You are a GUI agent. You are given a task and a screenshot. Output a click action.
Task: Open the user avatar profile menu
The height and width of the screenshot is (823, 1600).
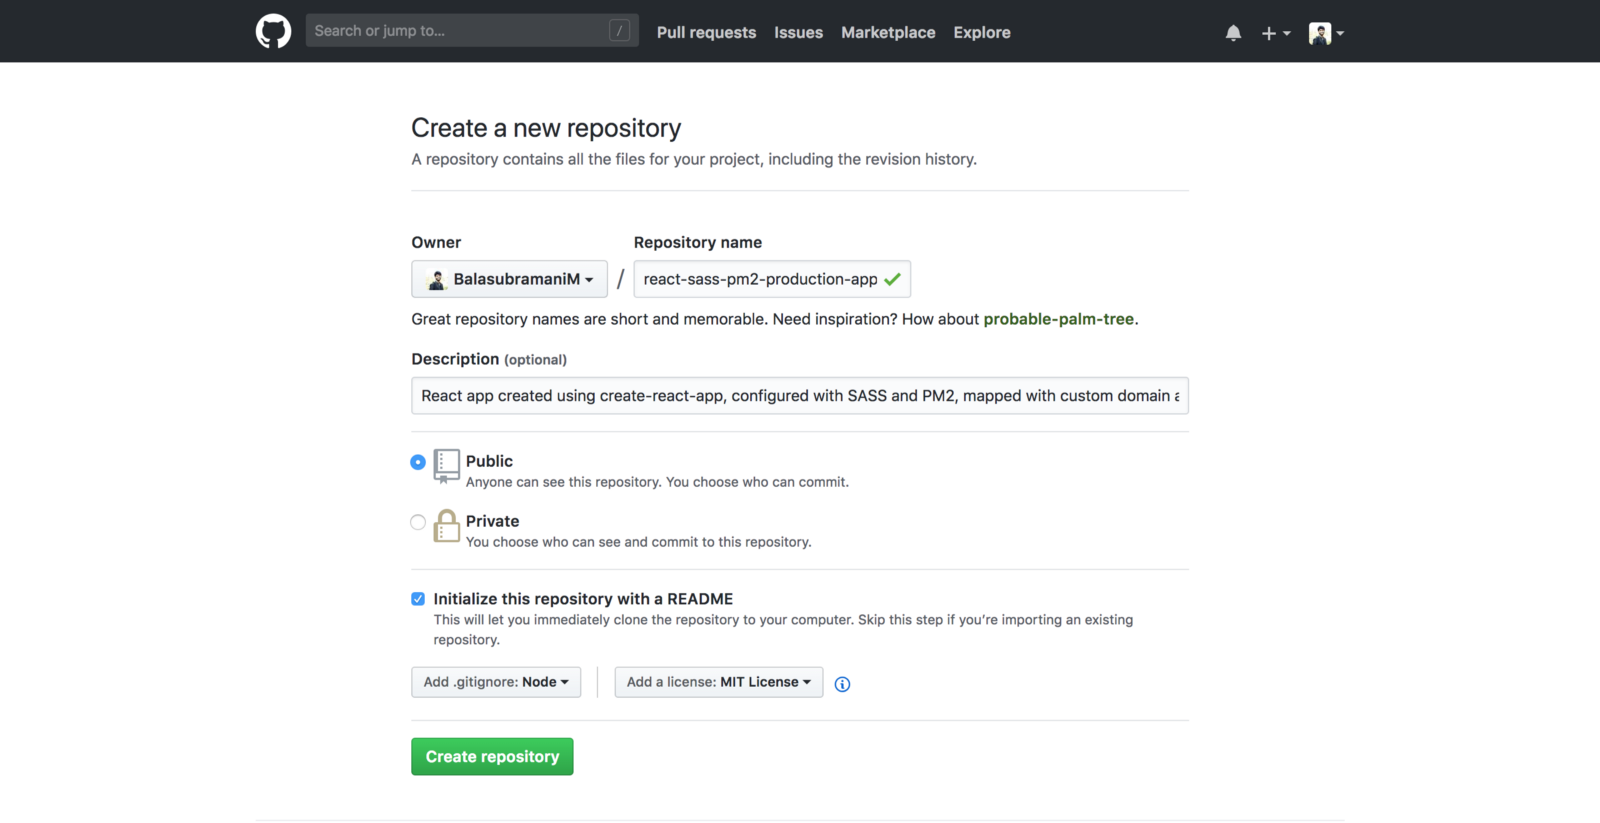coord(1326,33)
